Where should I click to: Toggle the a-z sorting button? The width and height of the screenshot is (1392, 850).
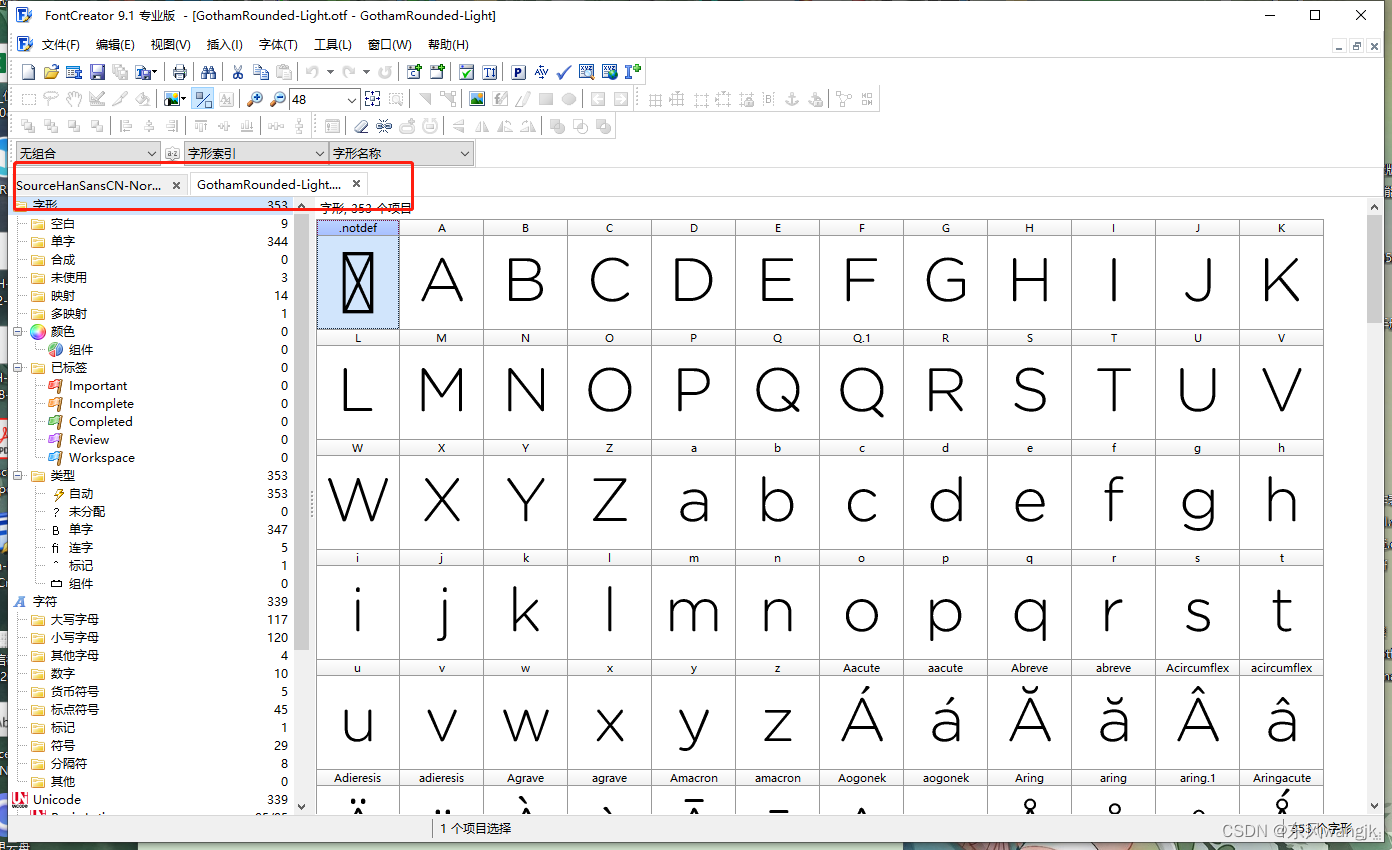(x=171, y=152)
